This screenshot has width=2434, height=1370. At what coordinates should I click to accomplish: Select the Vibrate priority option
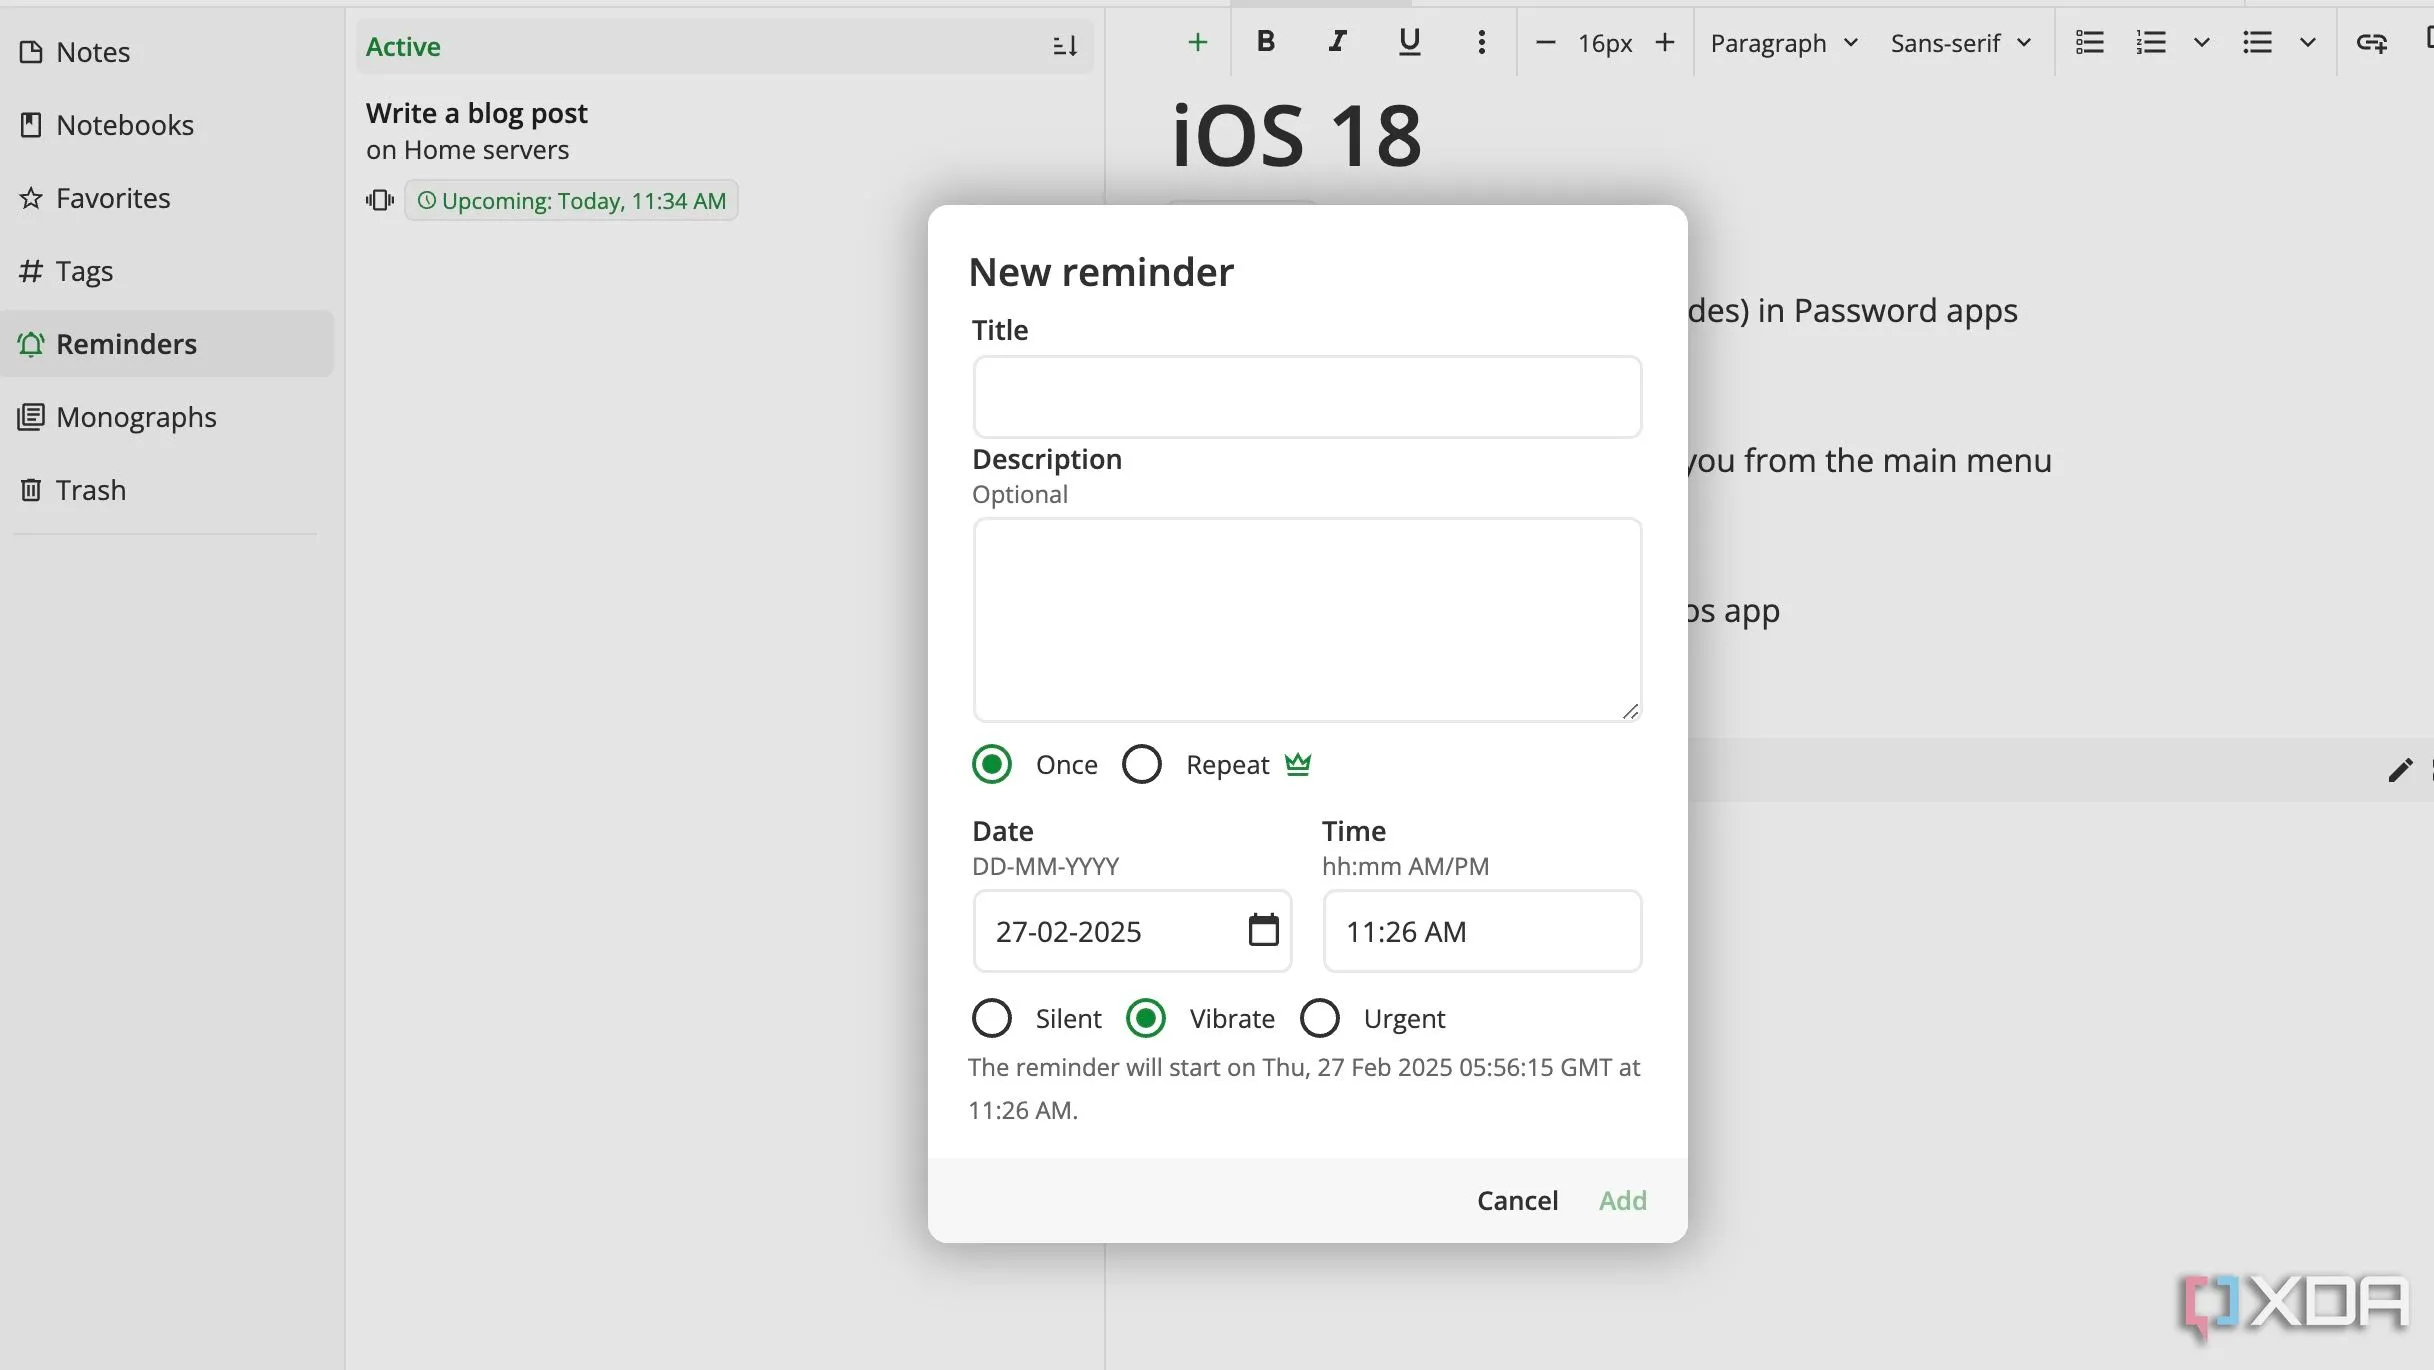point(1145,1018)
